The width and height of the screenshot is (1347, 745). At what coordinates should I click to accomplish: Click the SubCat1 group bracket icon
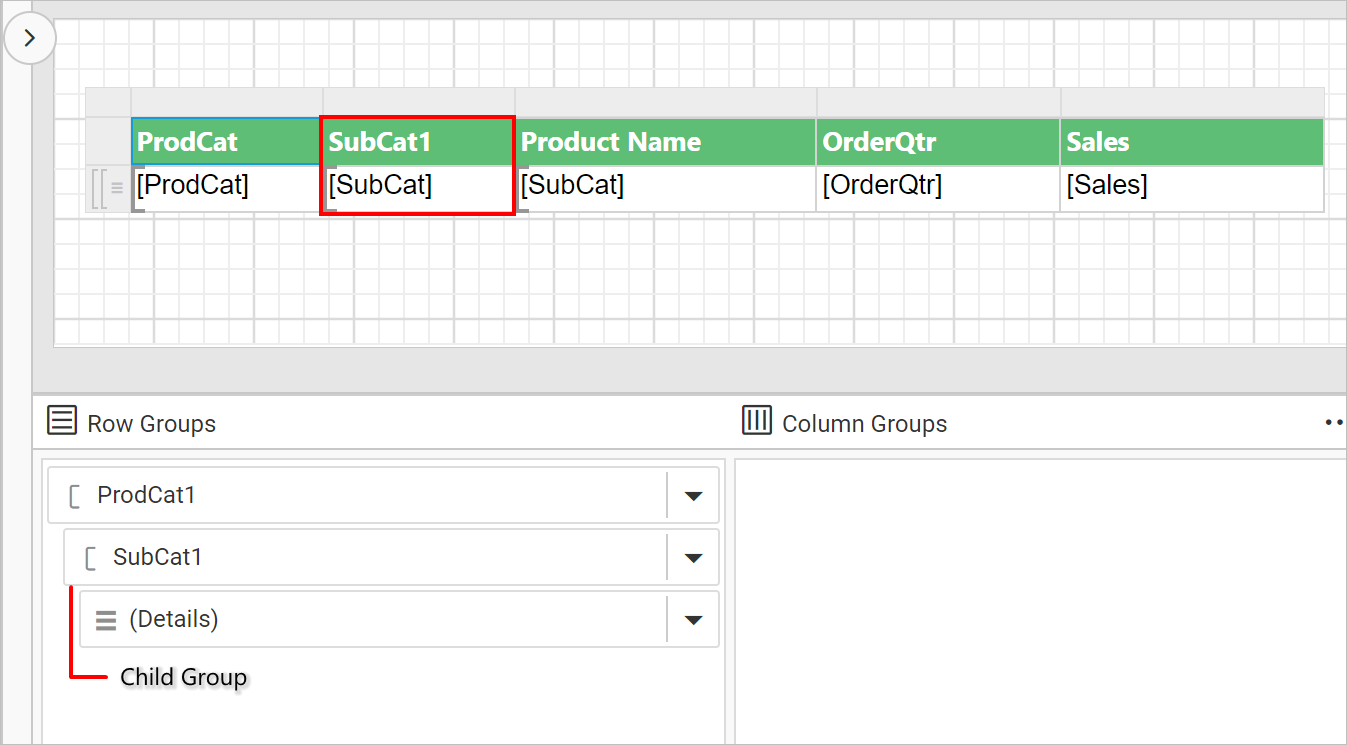click(90, 558)
